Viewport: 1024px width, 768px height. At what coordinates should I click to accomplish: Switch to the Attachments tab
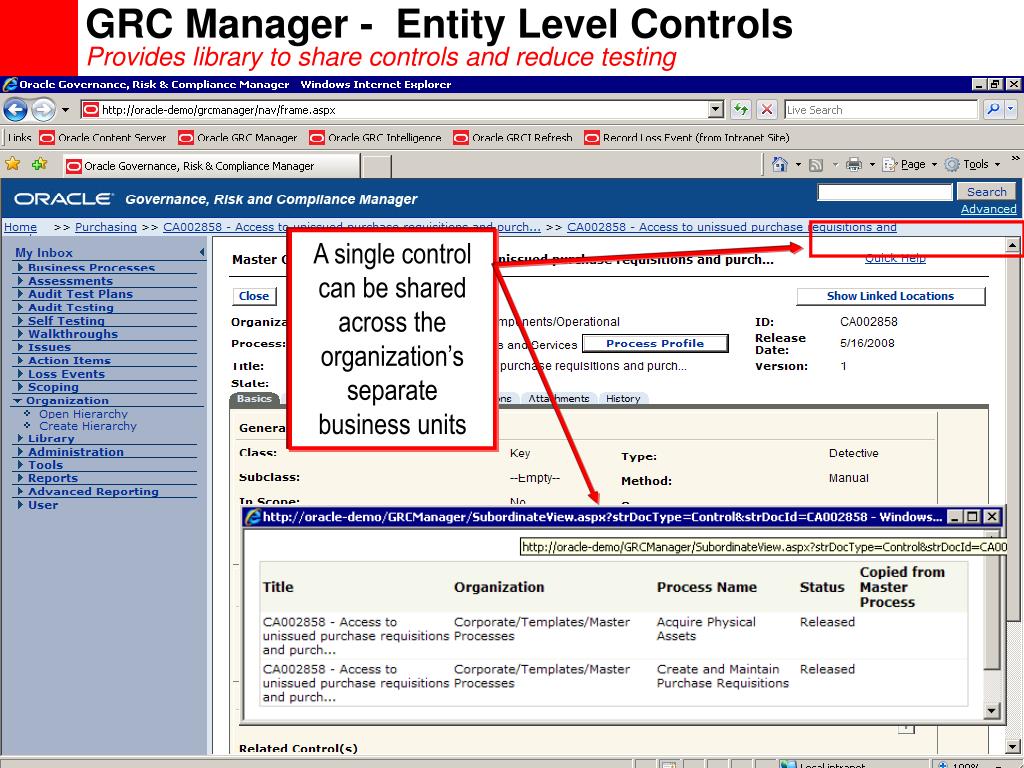pyautogui.click(x=558, y=398)
